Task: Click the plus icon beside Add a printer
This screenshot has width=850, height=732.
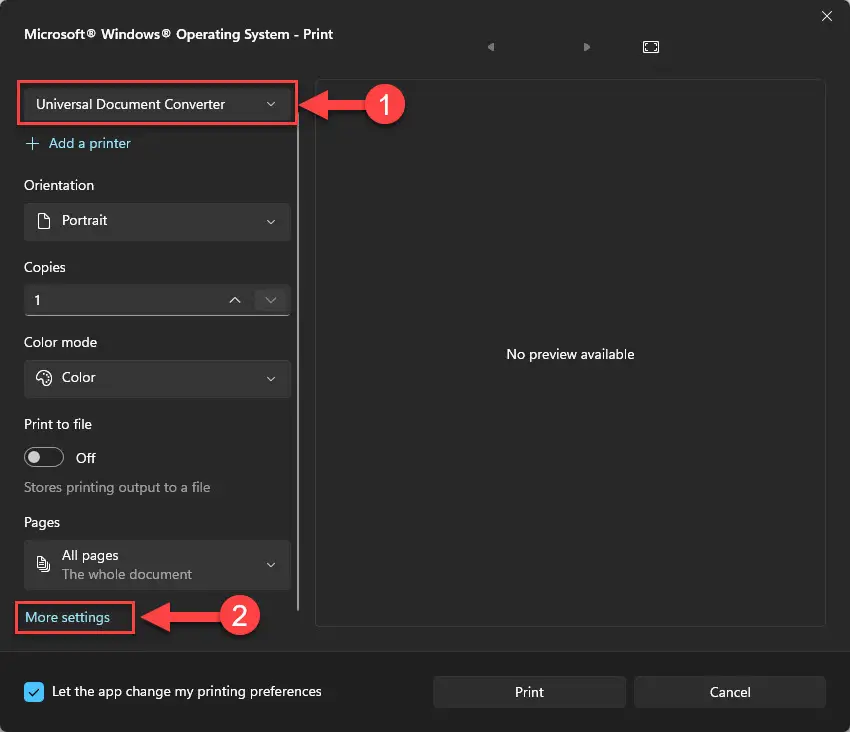Action: (x=33, y=144)
